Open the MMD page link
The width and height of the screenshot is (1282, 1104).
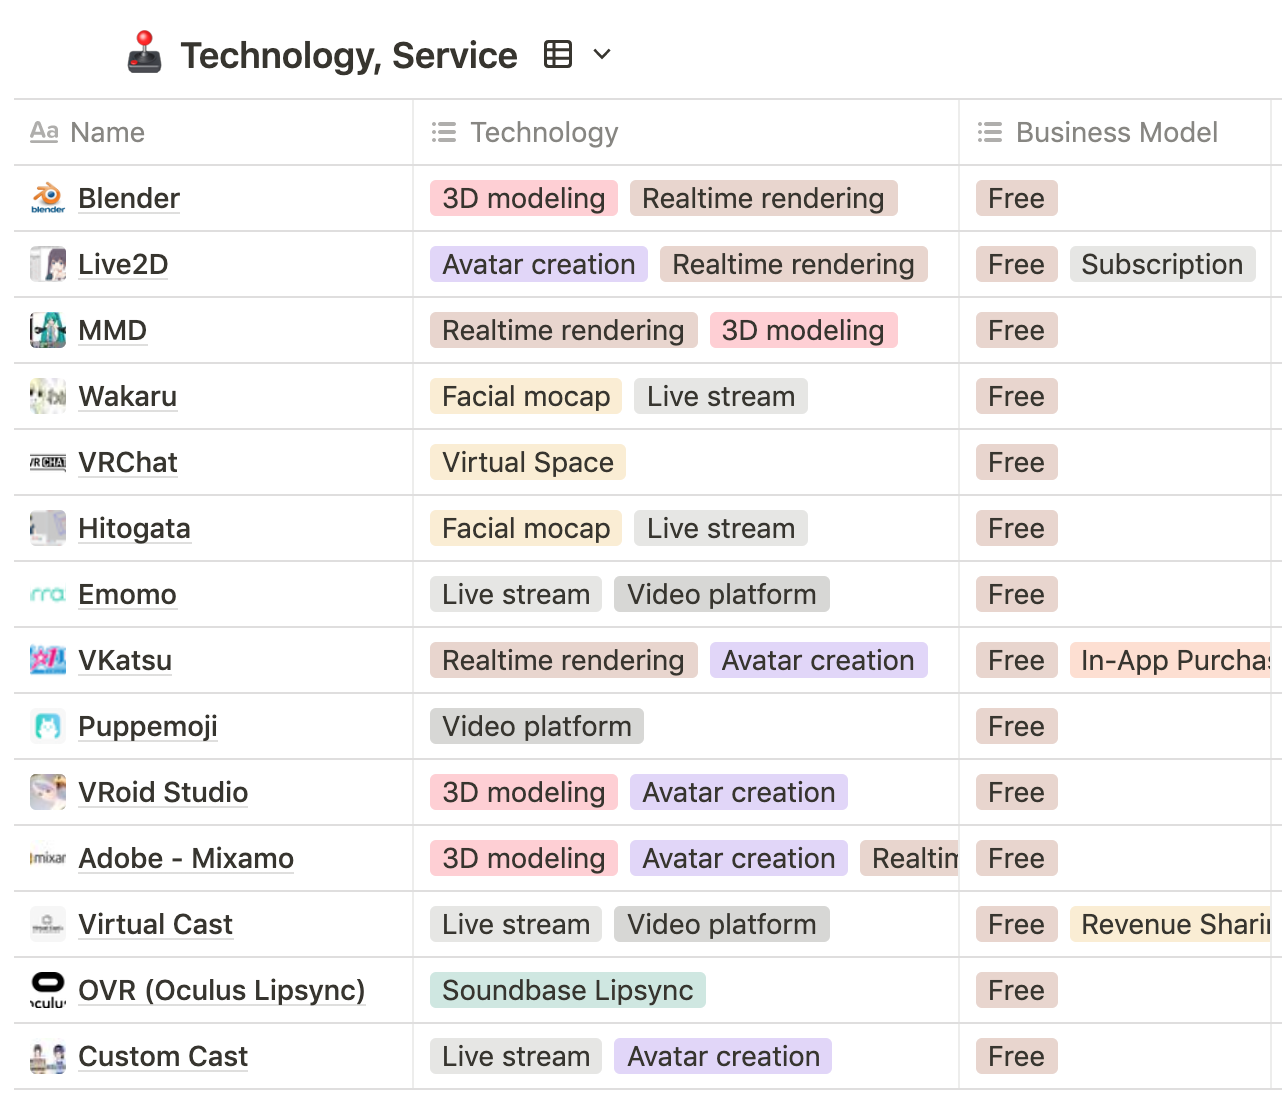click(x=113, y=330)
